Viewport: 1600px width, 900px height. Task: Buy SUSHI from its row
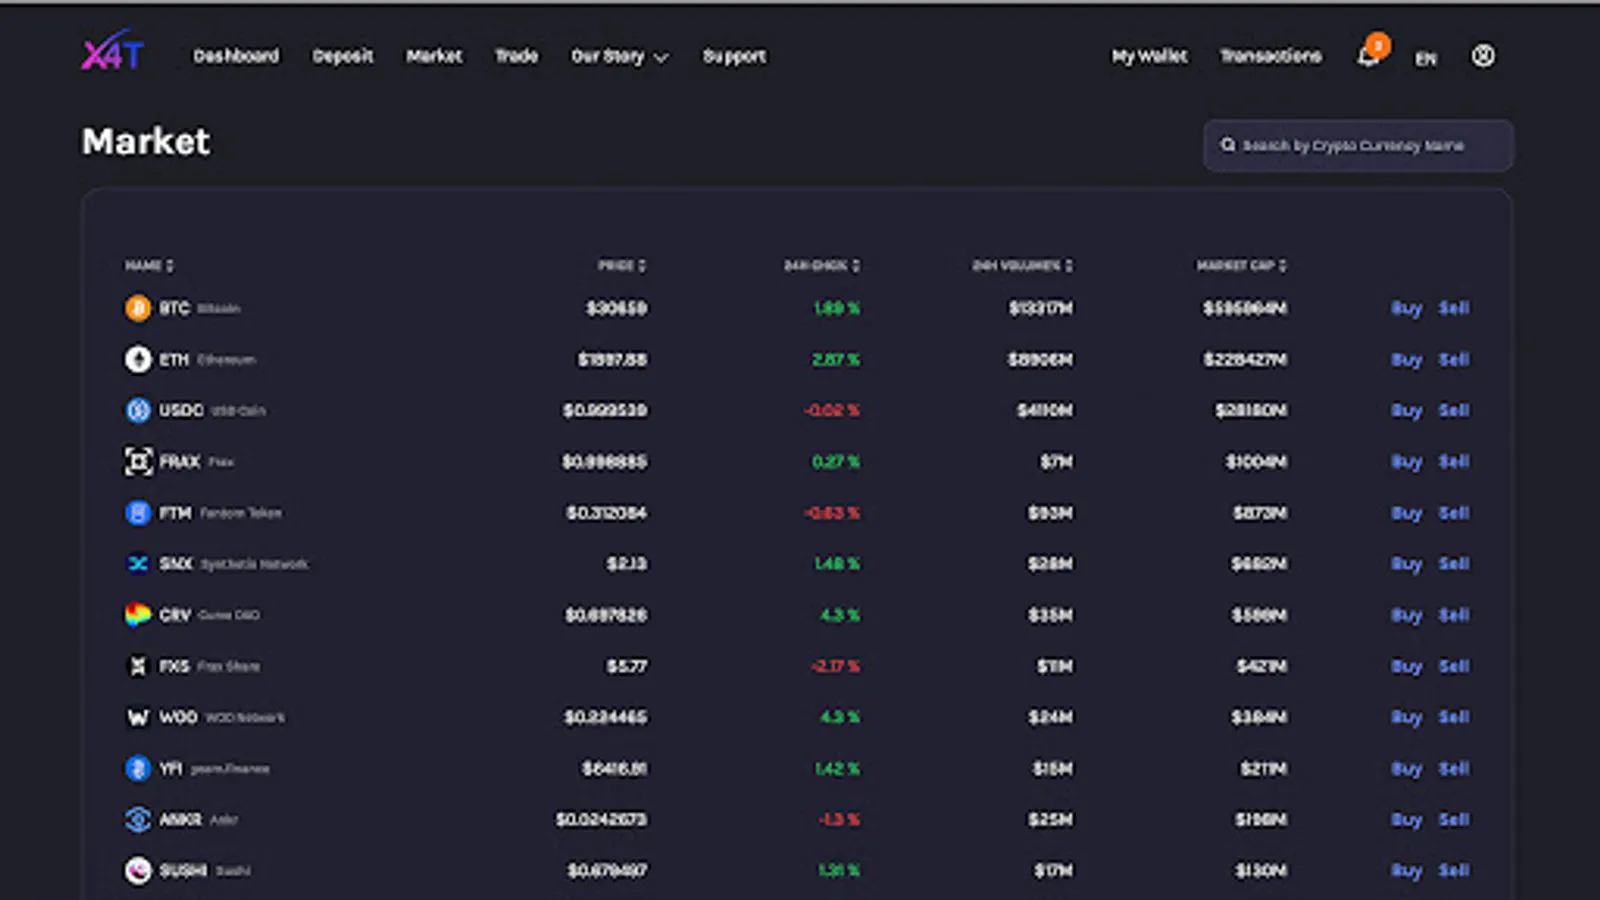(x=1406, y=871)
